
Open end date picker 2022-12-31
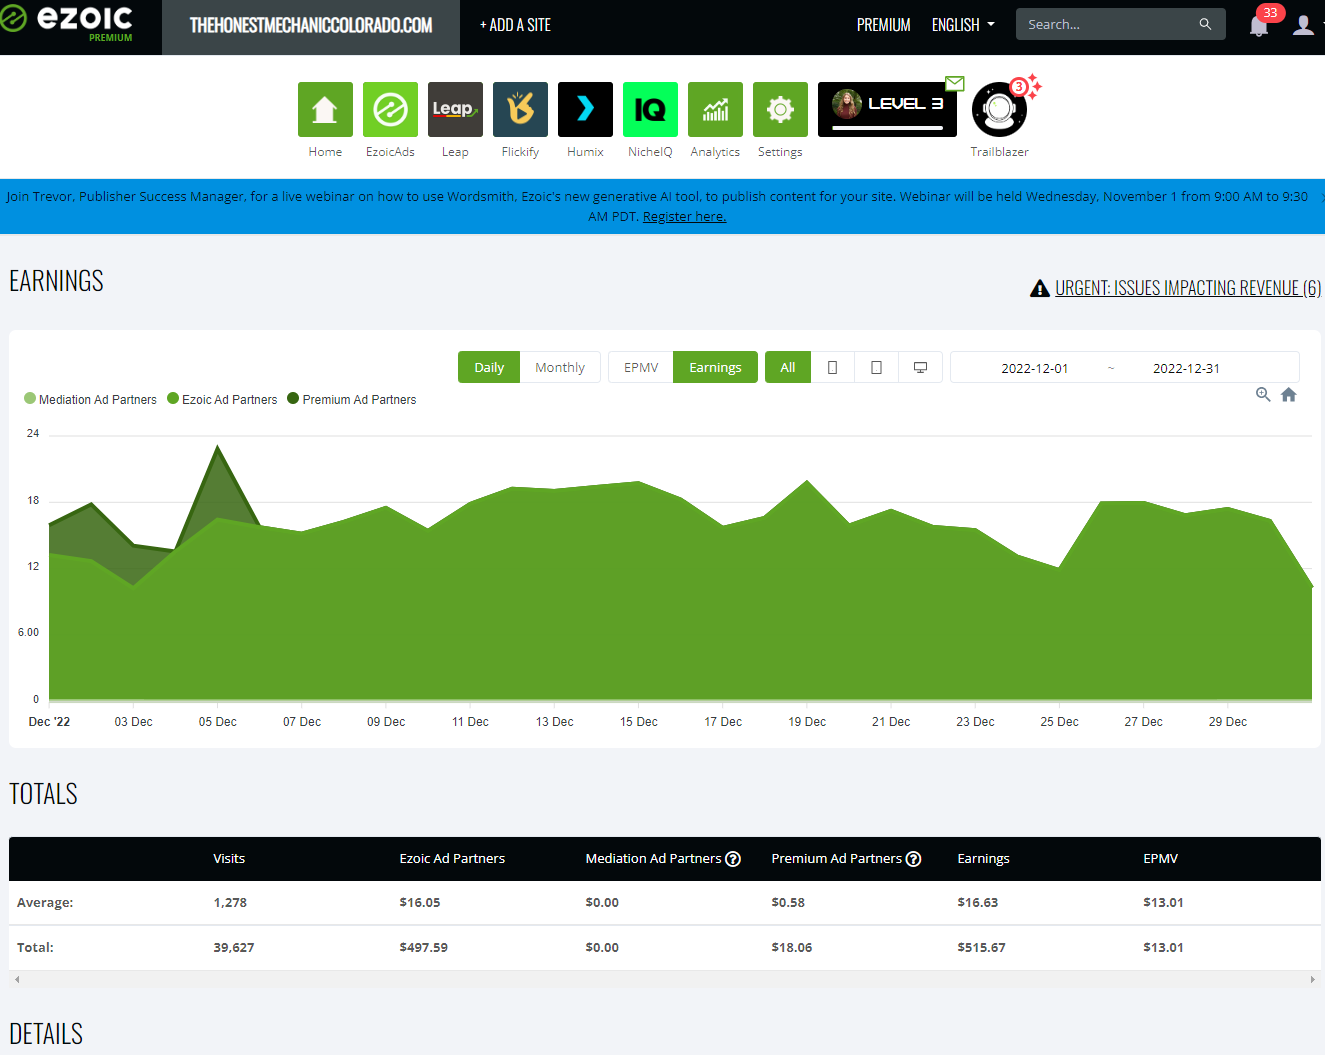click(x=1186, y=368)
